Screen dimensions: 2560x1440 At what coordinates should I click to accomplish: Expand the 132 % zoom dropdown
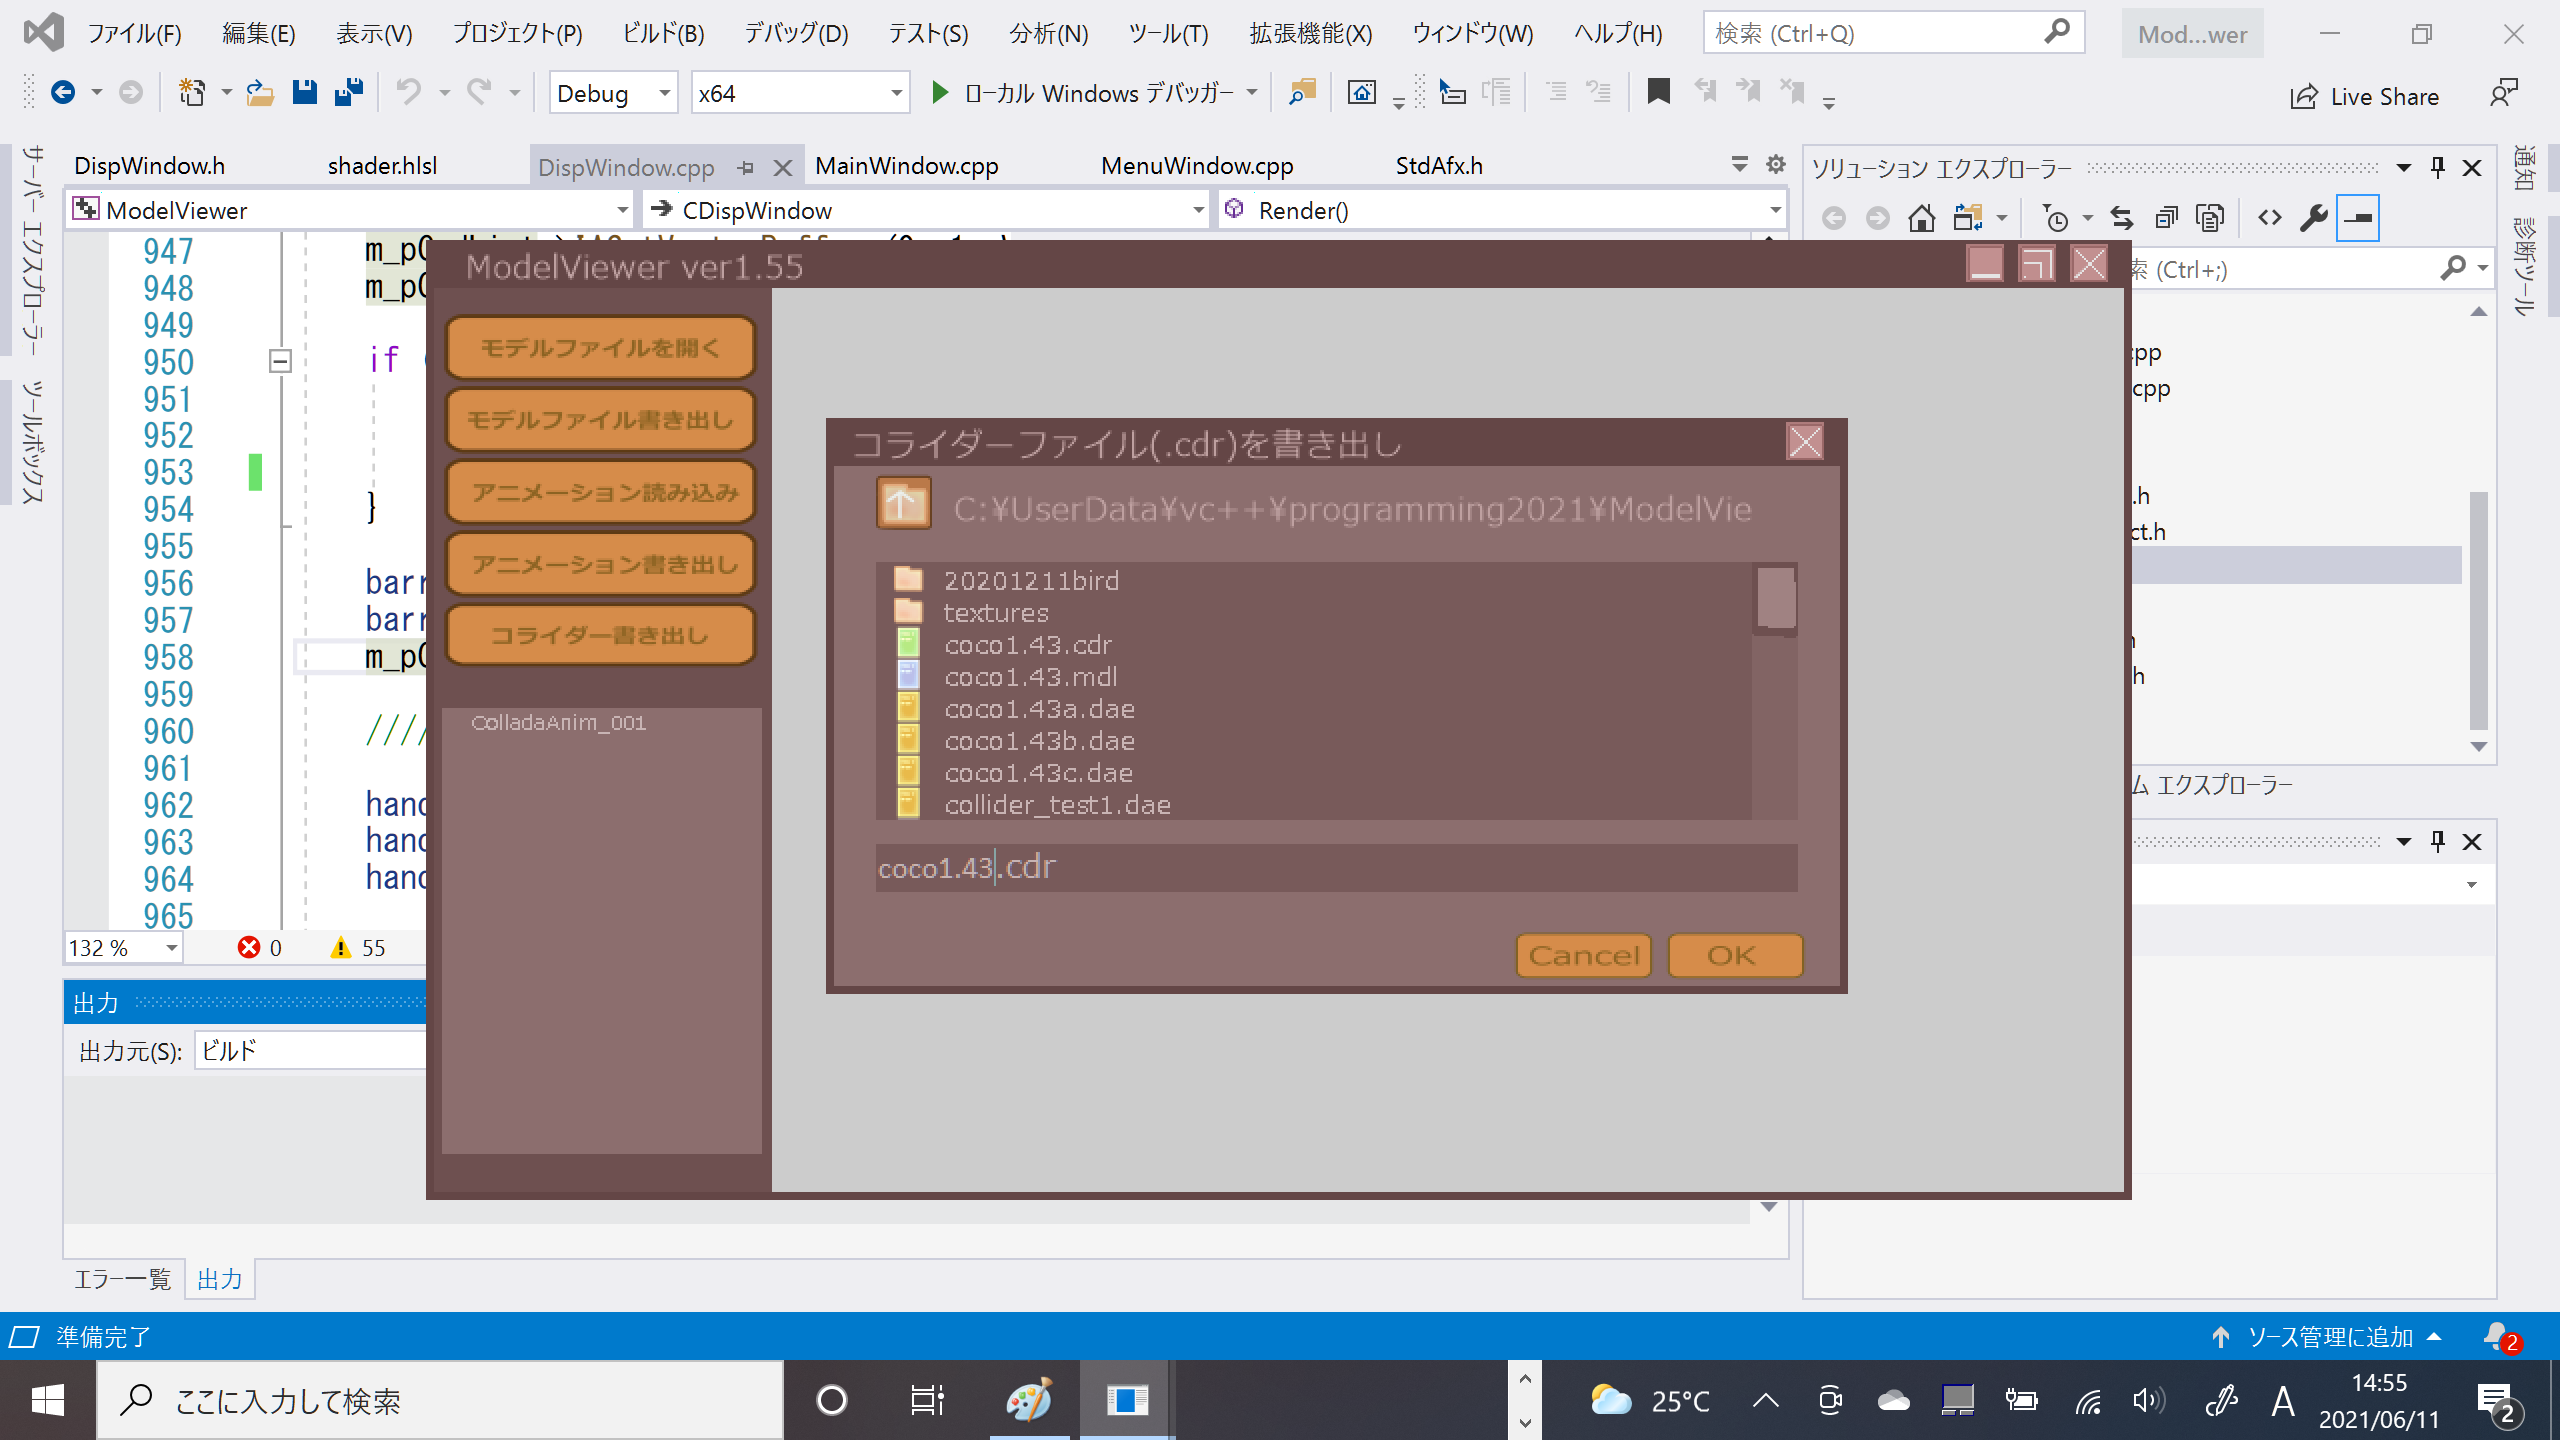(x=172, y=948)
